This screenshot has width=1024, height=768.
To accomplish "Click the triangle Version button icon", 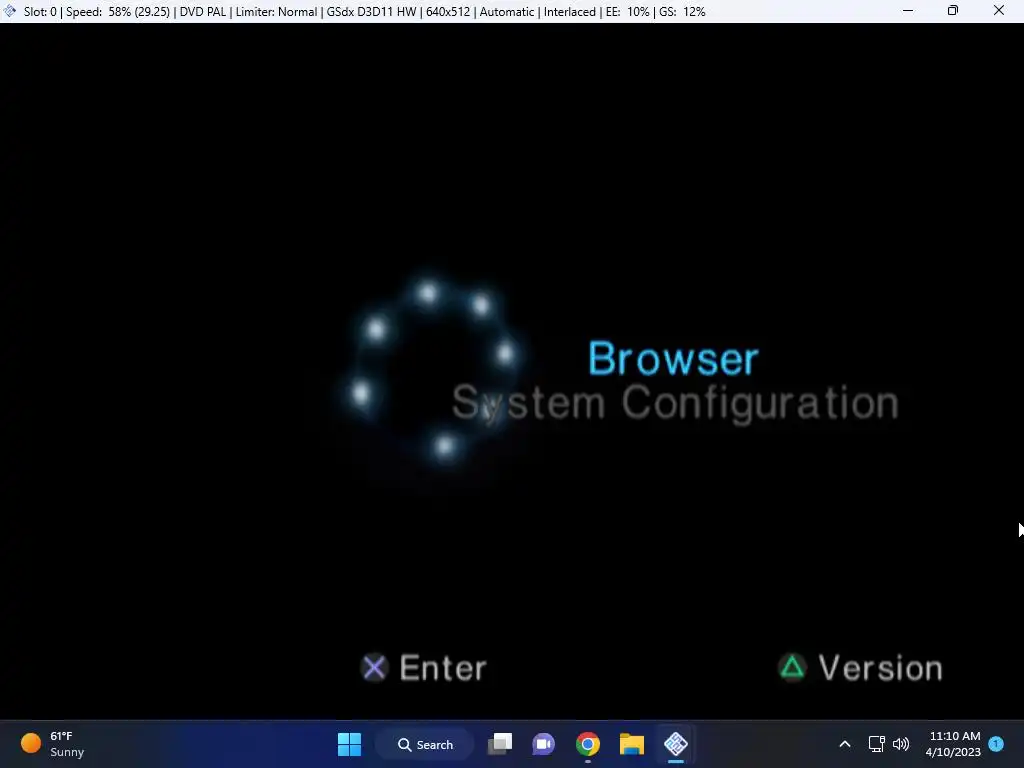I will [x=792, y=667].
